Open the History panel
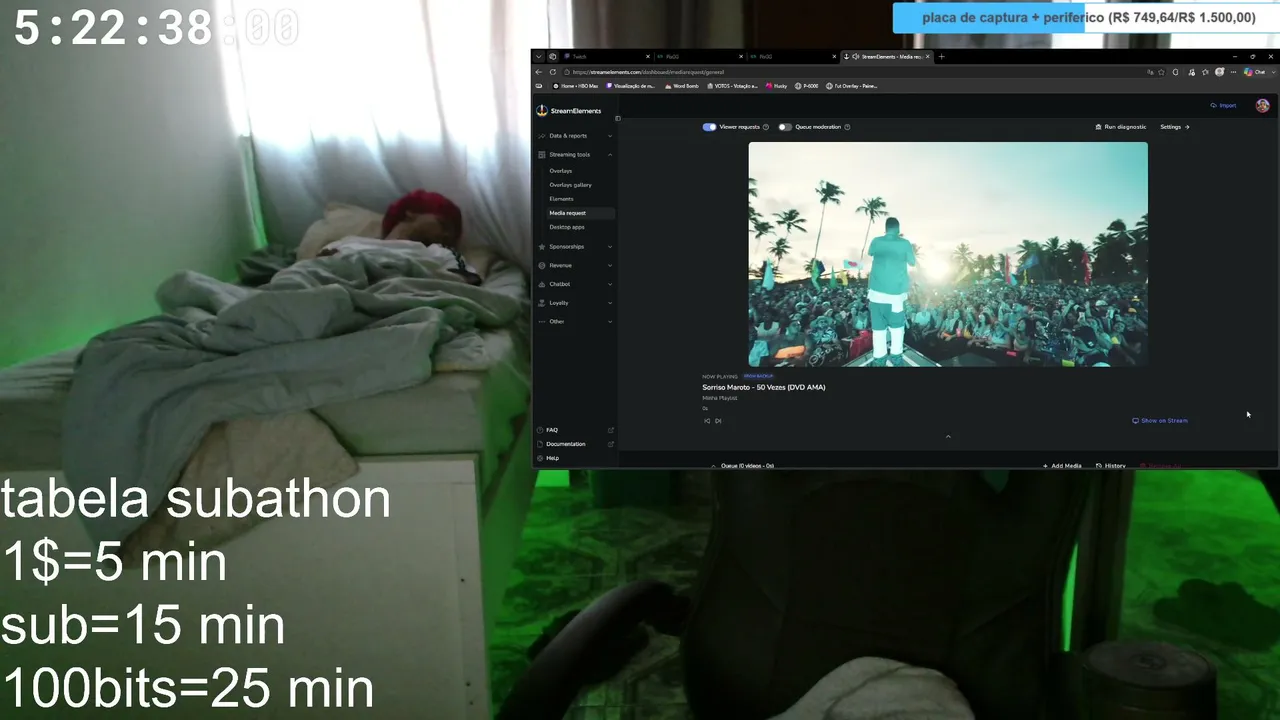The height and width of the screenshot is (720, 1280). coord(1111,466)
